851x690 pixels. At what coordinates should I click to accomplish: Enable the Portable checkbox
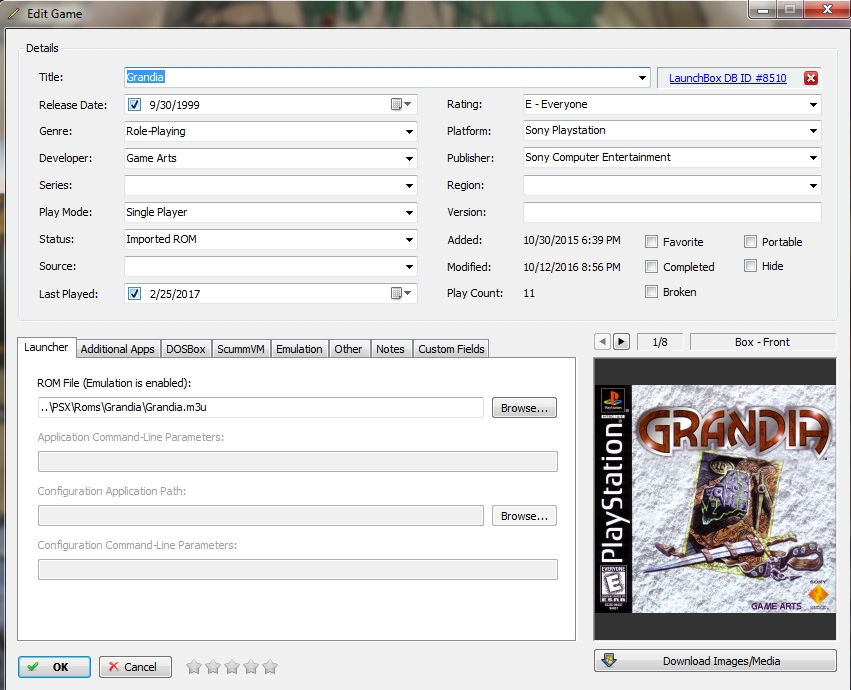click(750, 242)
